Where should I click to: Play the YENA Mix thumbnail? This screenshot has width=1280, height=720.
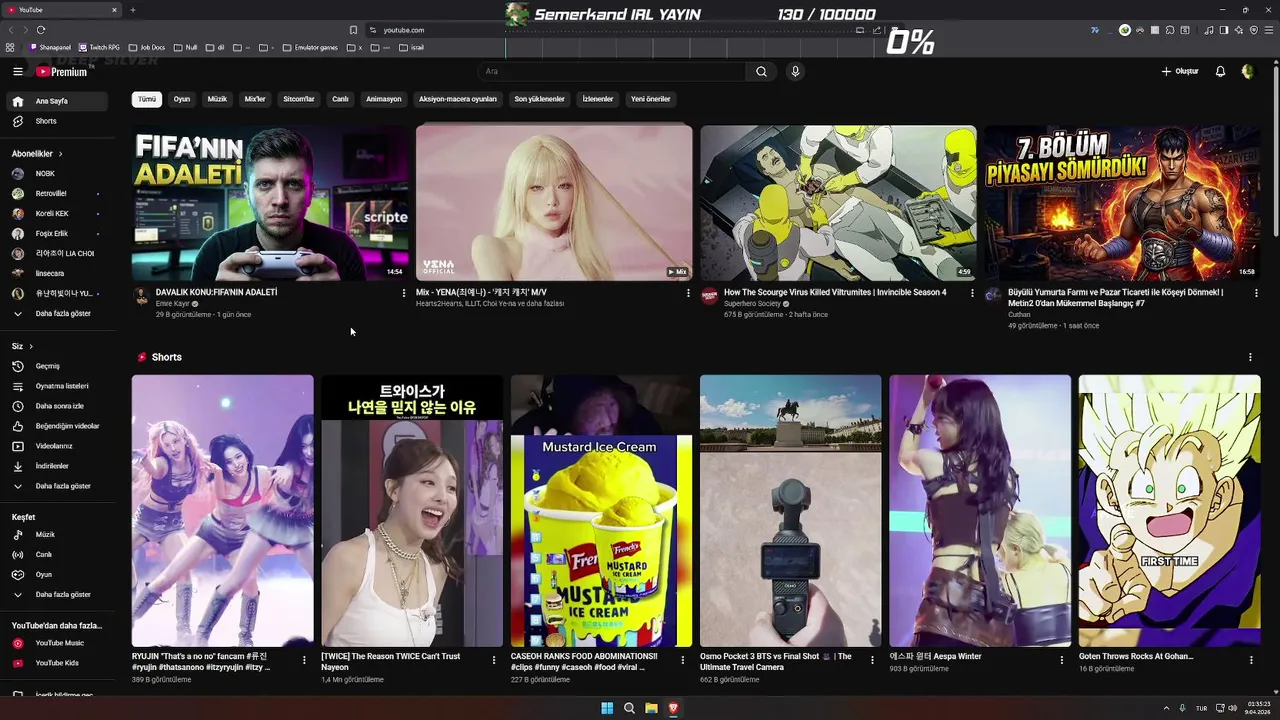pyautogui.click(x=554, y=203)
